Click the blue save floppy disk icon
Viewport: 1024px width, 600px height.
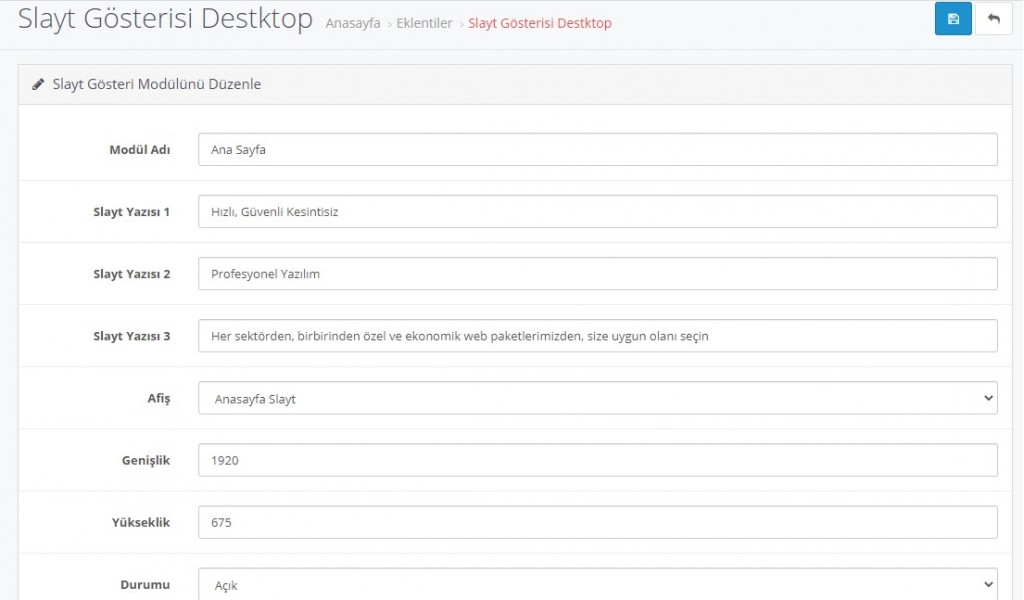click(x=953, y=19)
